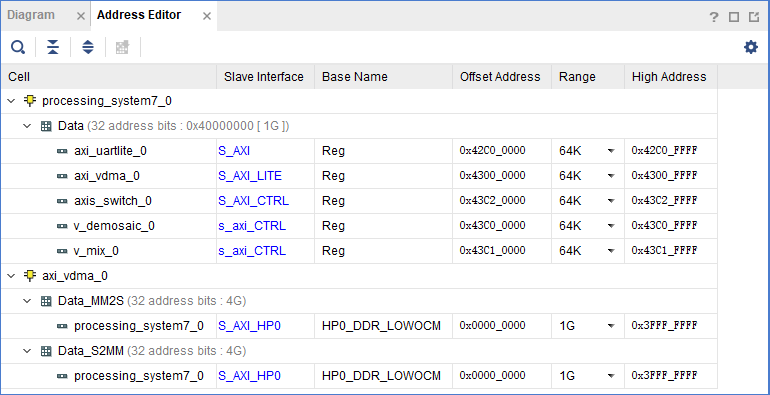Collapse the Data address segment node

[x=27, y=126]
